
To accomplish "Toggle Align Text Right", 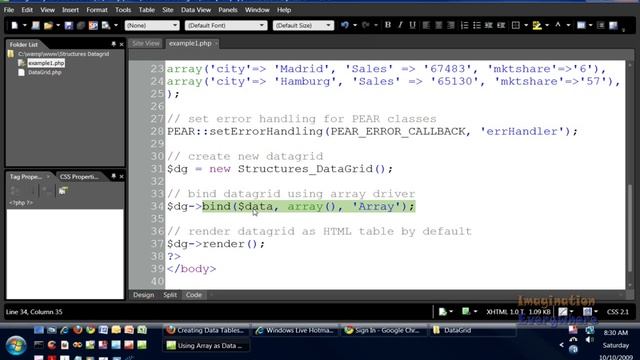I will click(x=451, y=25).
